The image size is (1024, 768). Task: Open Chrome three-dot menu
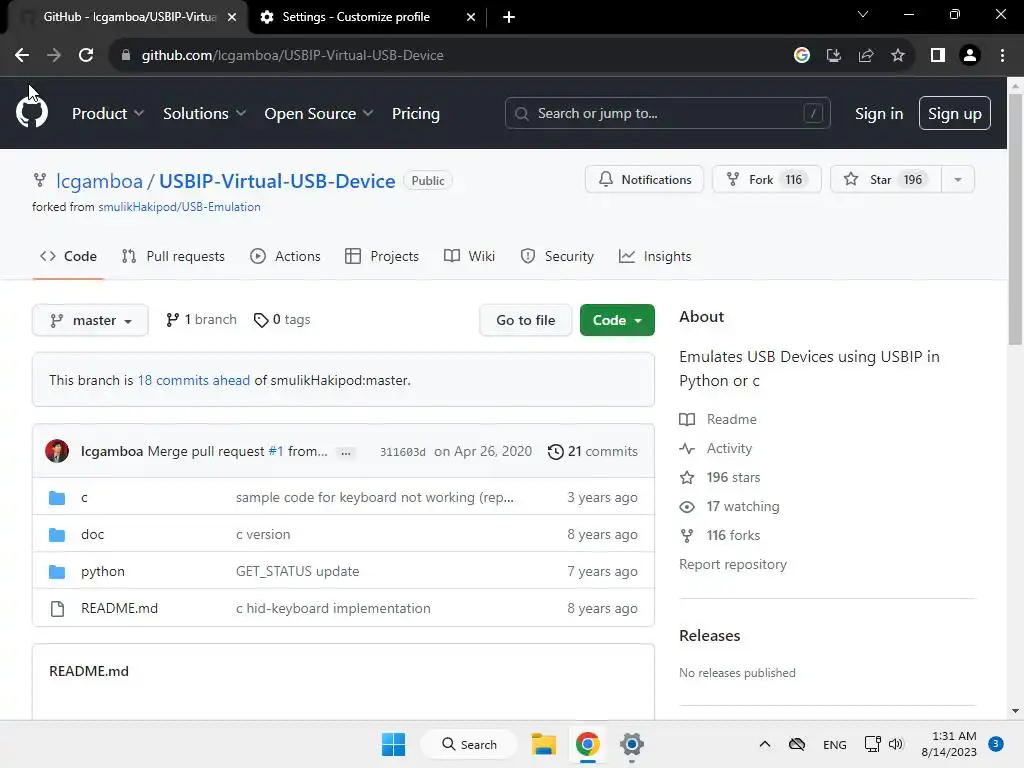1002,56
